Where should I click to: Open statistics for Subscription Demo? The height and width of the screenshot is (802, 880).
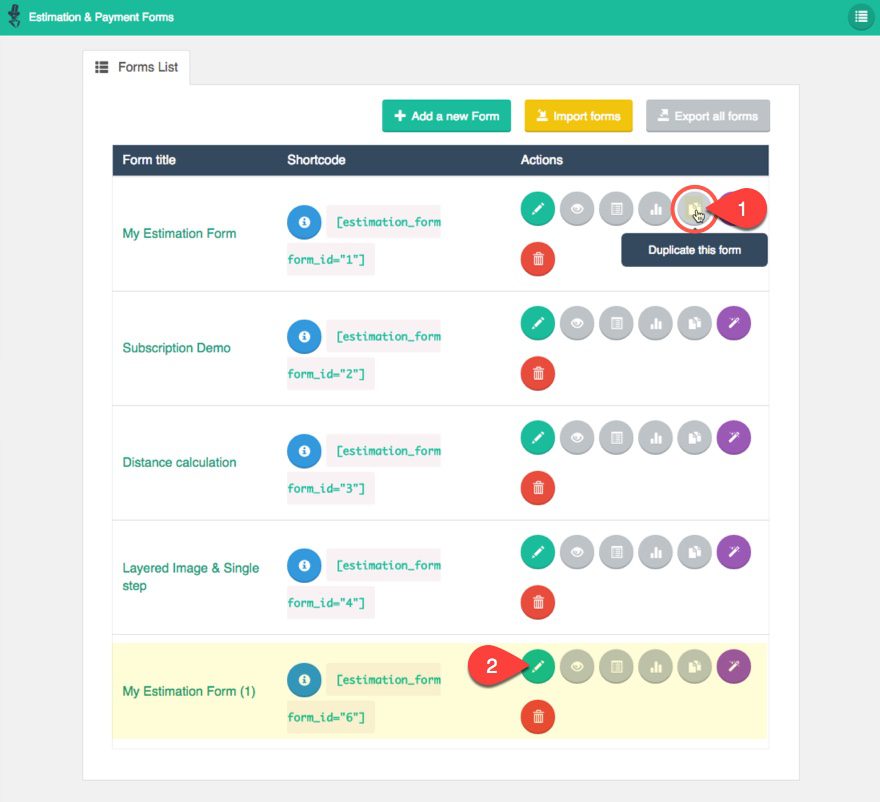tap(655, 323)
